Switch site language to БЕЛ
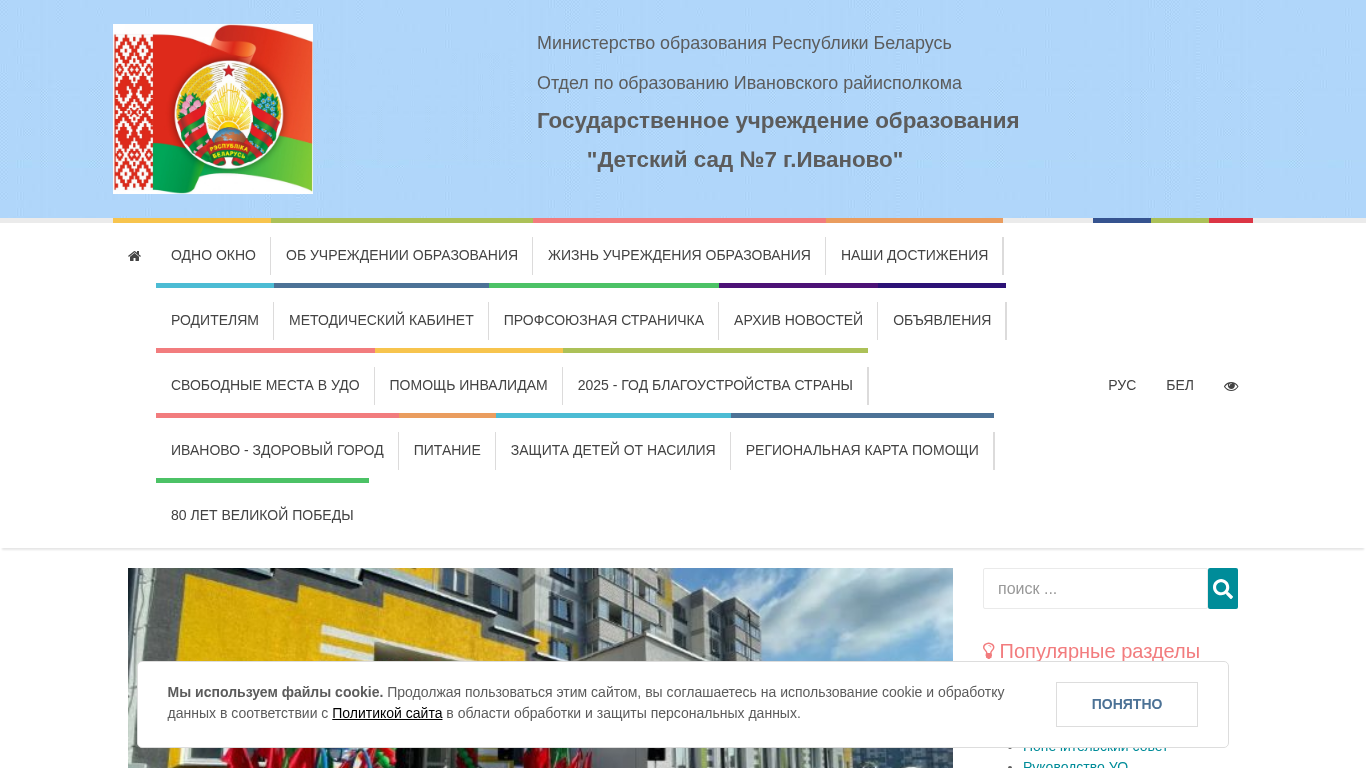 (x=1180, y=385)
